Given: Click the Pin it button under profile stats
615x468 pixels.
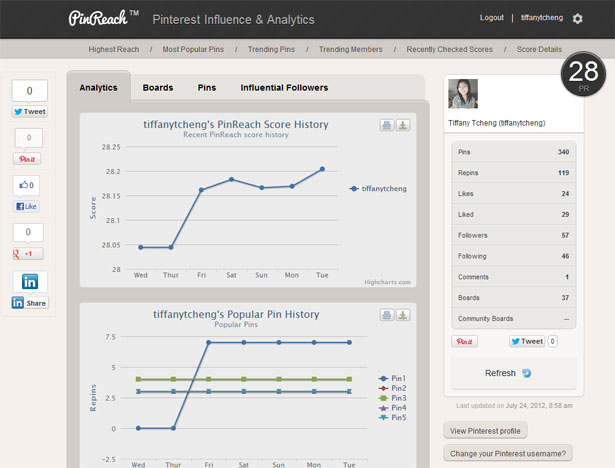Looking at the screenshot, I should [x=464, y=341].
